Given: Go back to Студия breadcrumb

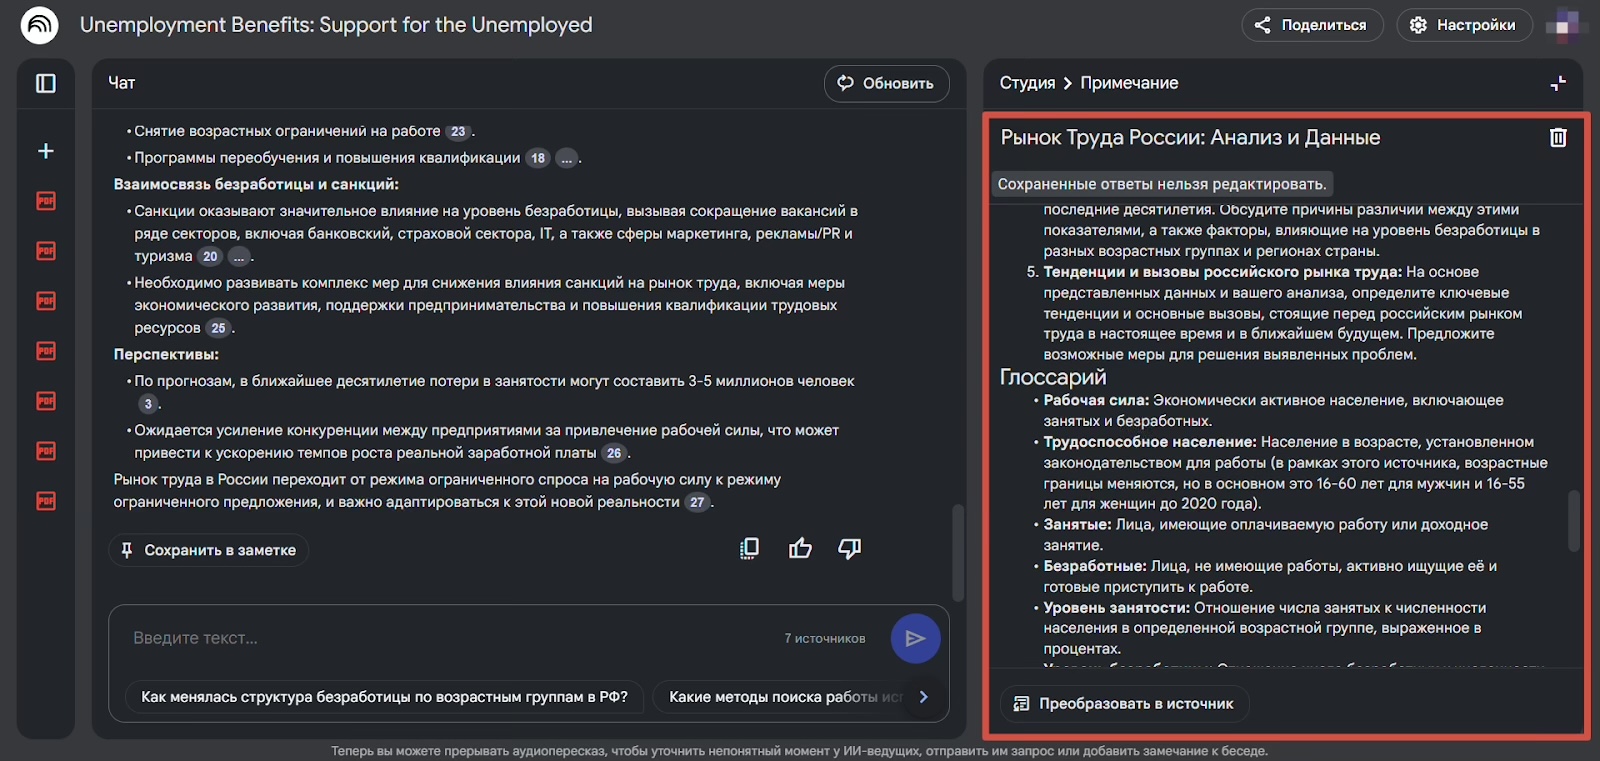Looking at the screenshot, I should click(x=1027, y=83).
